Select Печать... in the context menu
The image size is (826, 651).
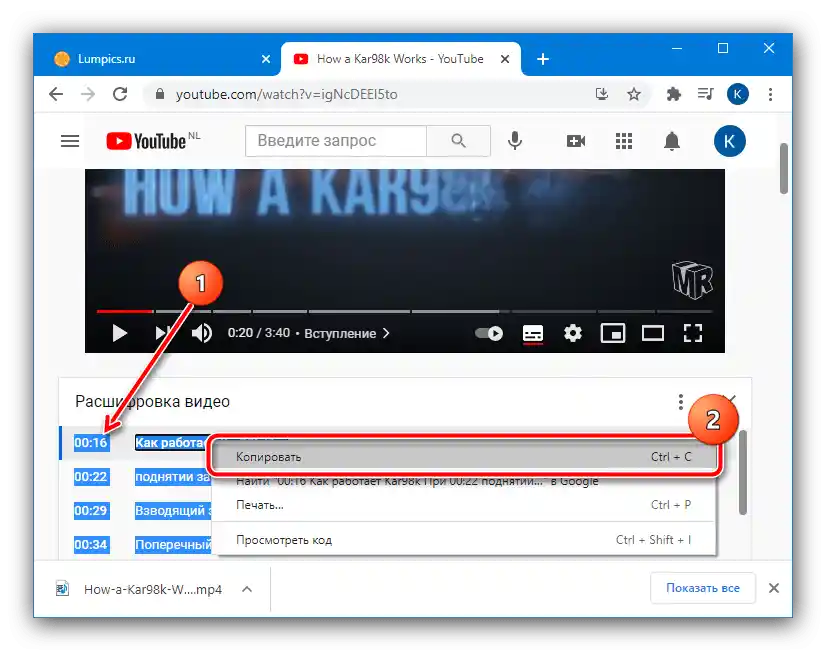tap(464, 505)
